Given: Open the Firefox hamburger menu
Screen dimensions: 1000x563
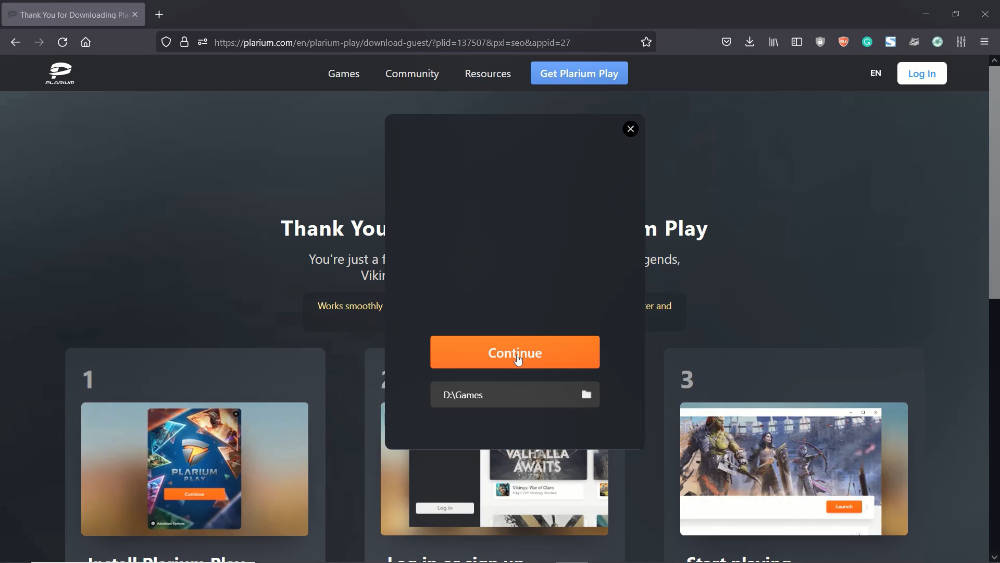Looking at the screenshot, I should pyautogui.click(x=984, y=42).
